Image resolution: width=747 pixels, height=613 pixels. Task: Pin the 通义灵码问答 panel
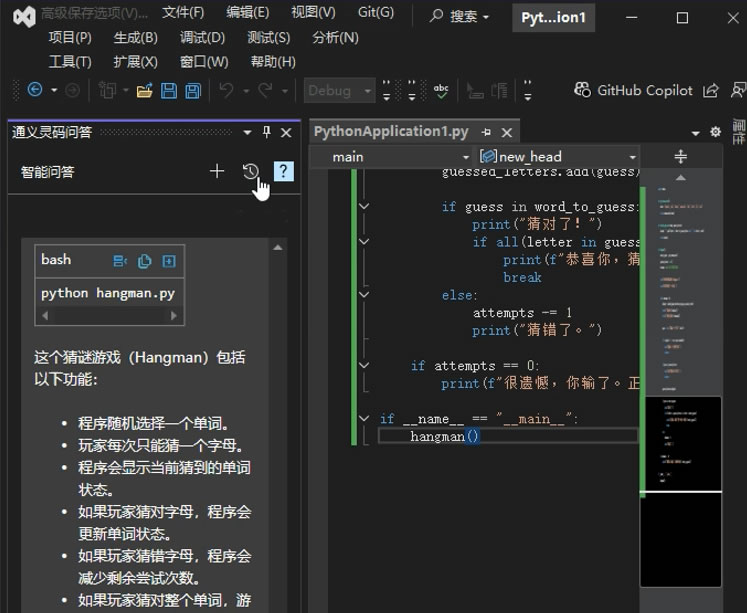267,132
